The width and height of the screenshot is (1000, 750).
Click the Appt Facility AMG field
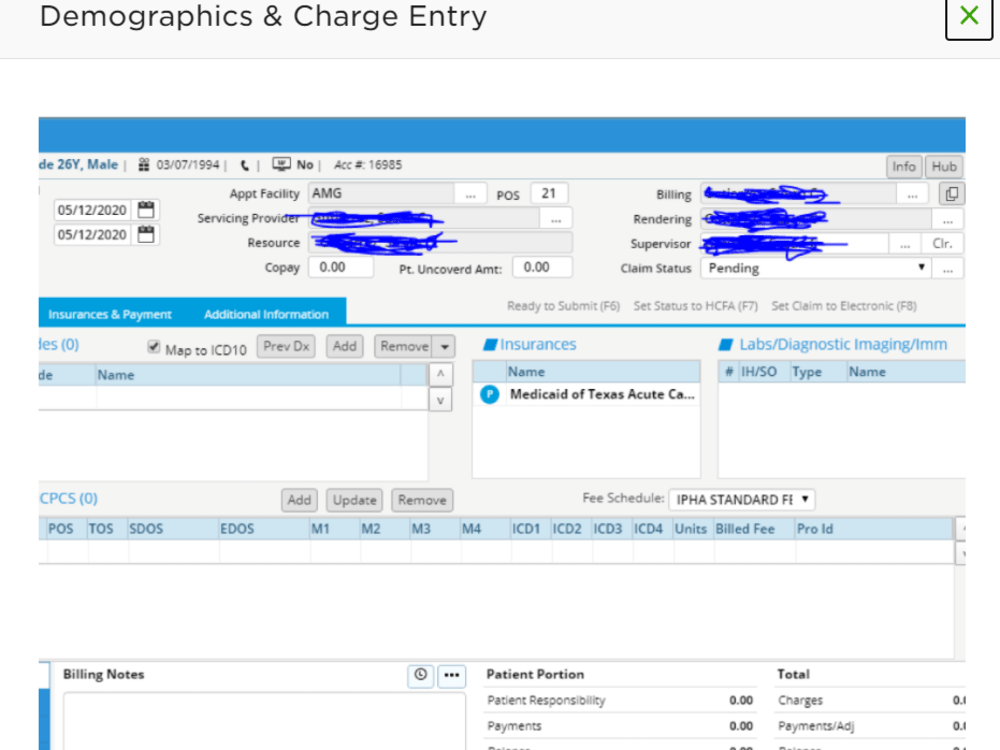tap(381, 194)
